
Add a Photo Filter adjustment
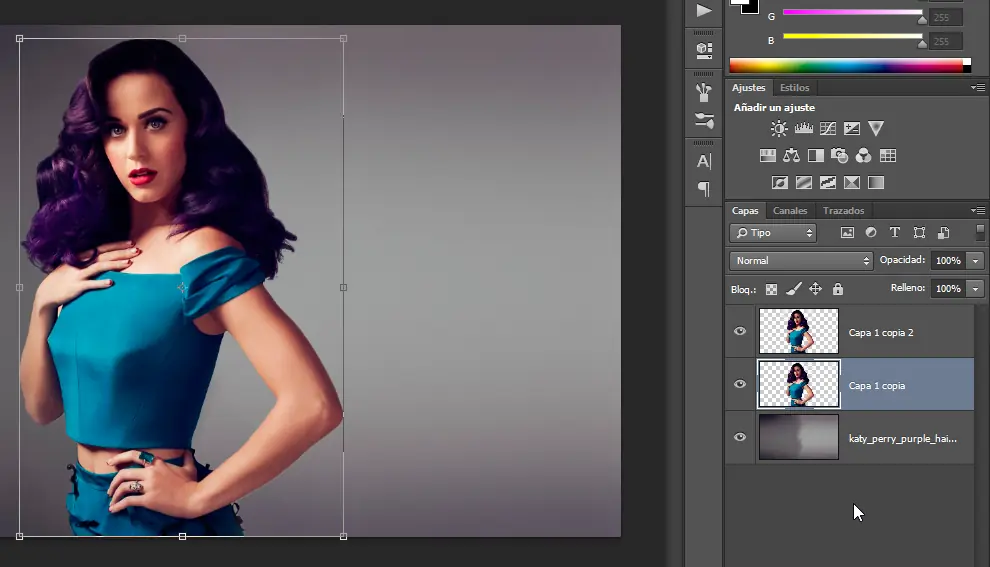[x=839, y=155]
